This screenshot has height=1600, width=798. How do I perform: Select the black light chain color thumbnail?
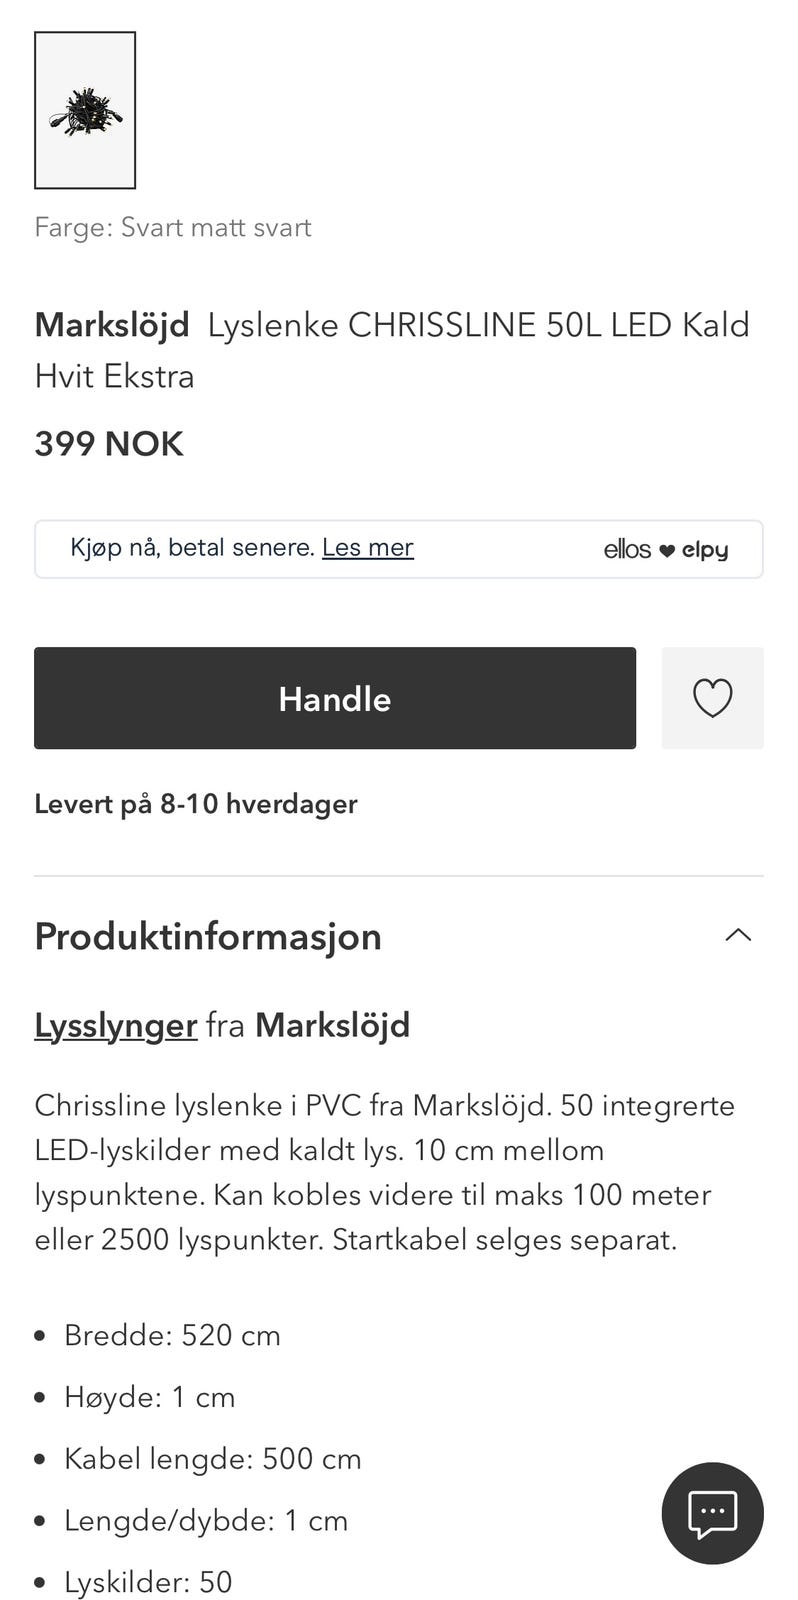tap(85, 110)
